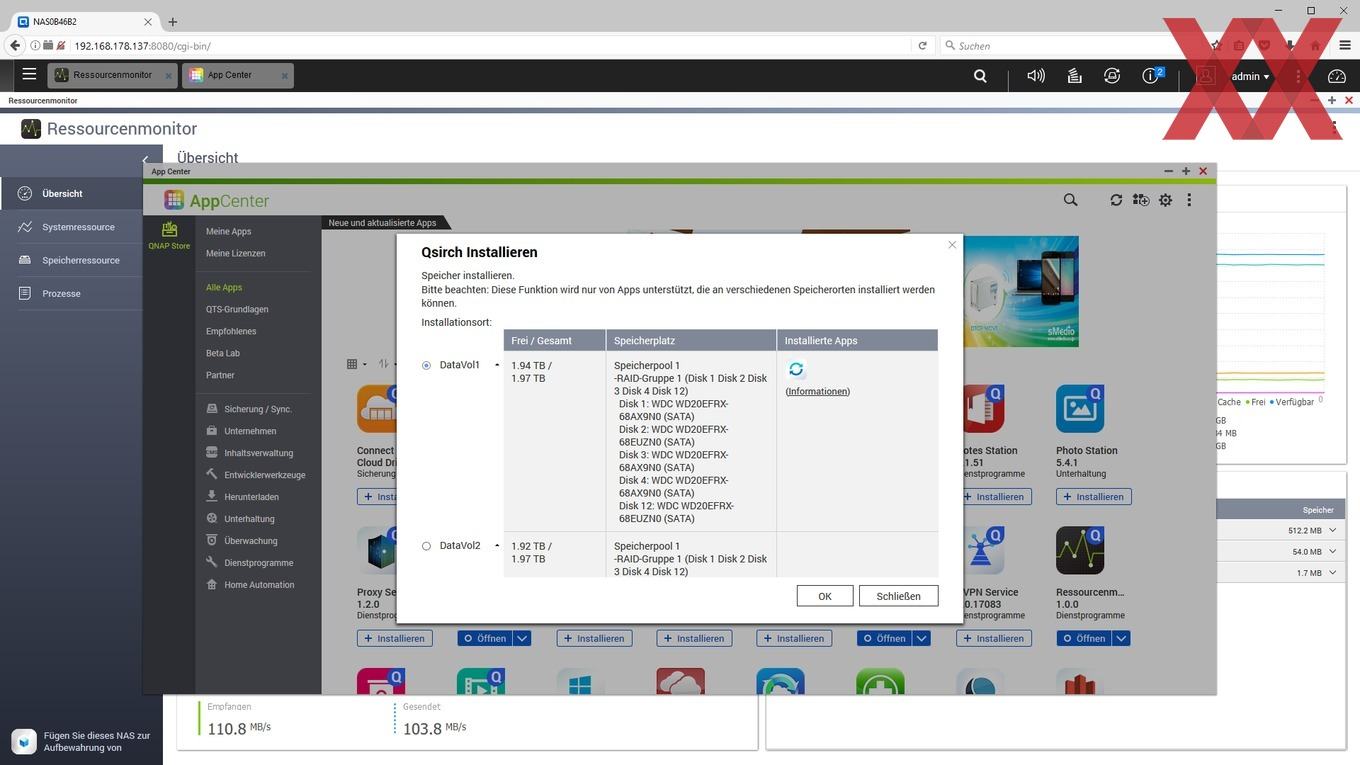1360x765 pixels.
Task: Switch to the App Center taskbar tab
Action: coord(237,75)
